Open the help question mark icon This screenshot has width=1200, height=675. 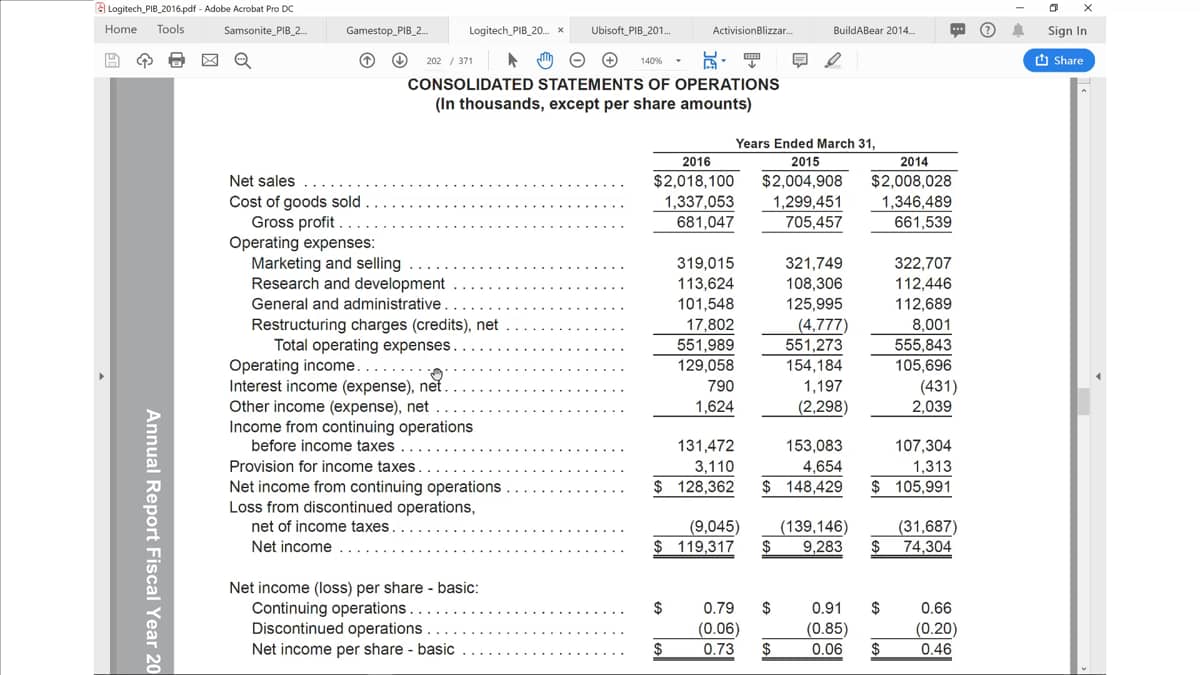[989, 30]
